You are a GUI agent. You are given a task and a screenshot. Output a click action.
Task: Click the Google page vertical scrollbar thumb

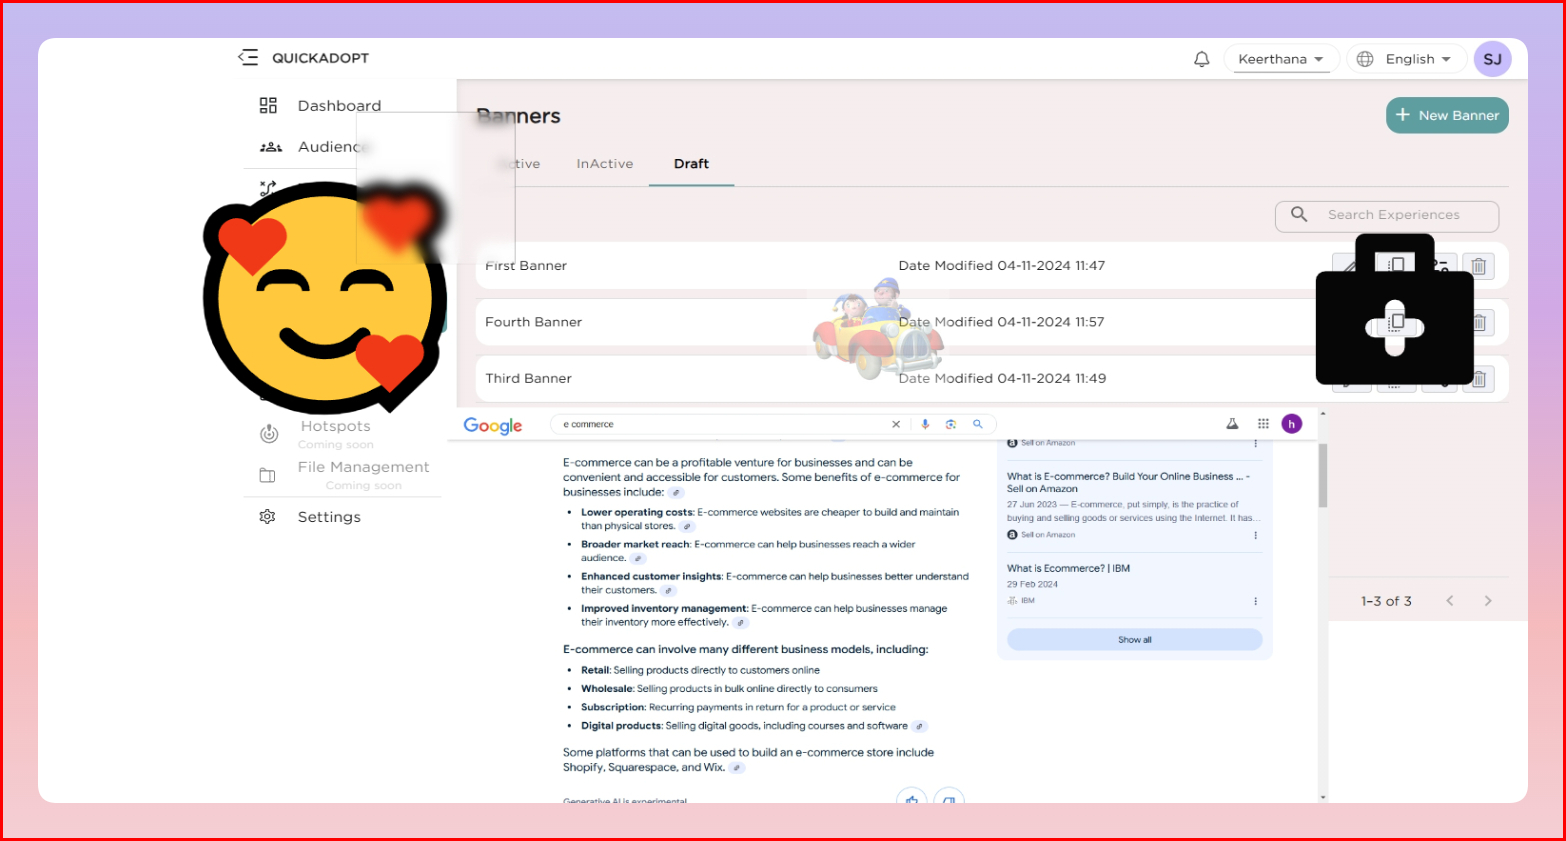click(1323, 476)
